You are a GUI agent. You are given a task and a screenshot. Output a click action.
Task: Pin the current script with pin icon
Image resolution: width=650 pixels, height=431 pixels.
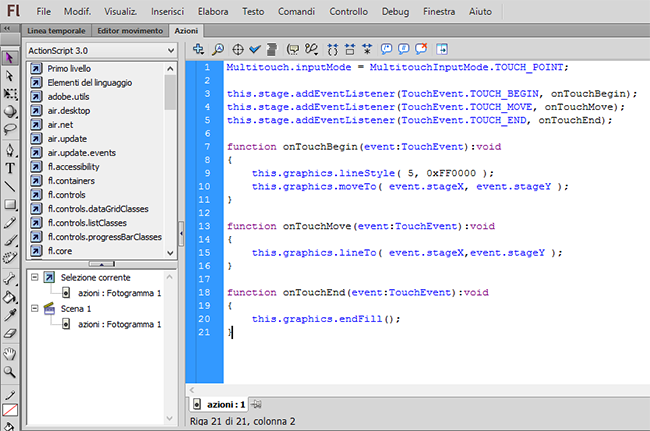(x=256, y=404)
